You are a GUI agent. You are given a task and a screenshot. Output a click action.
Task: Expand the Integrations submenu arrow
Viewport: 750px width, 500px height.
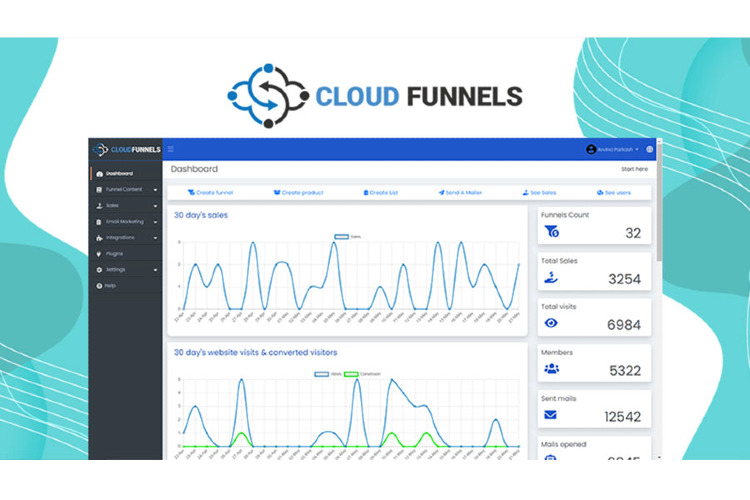(155, 238)
